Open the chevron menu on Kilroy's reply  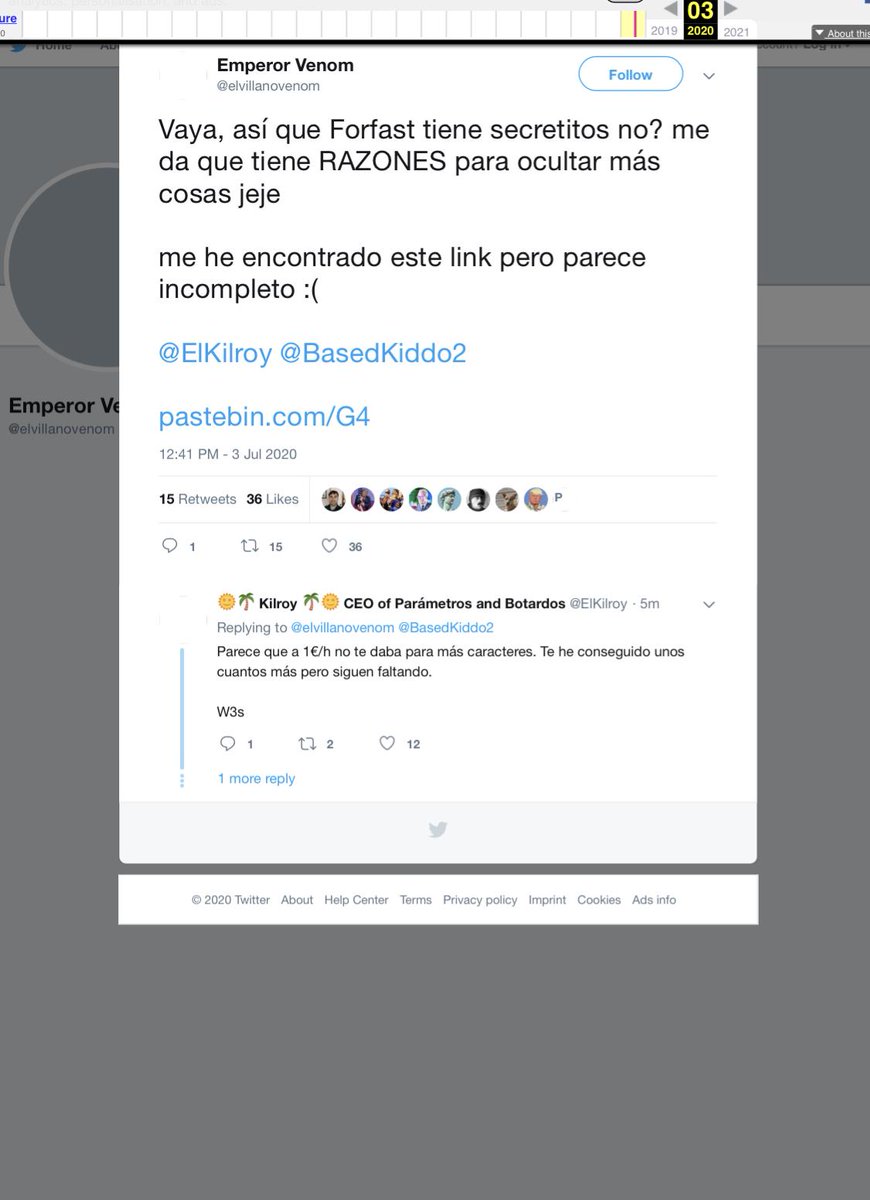tap(709, 604)
